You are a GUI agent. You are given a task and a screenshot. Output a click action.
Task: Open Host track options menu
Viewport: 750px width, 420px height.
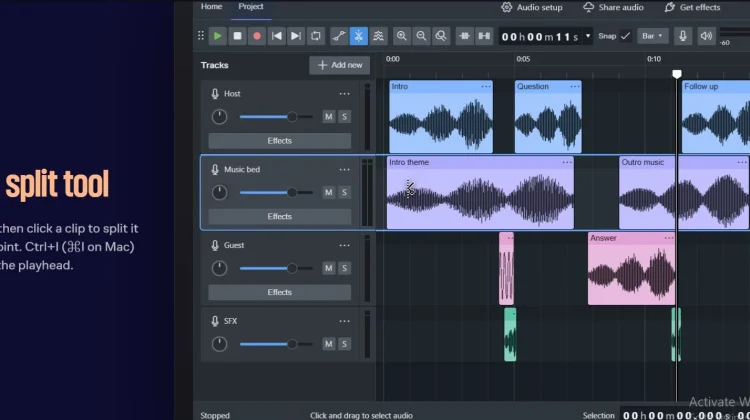tap(344, 94)
